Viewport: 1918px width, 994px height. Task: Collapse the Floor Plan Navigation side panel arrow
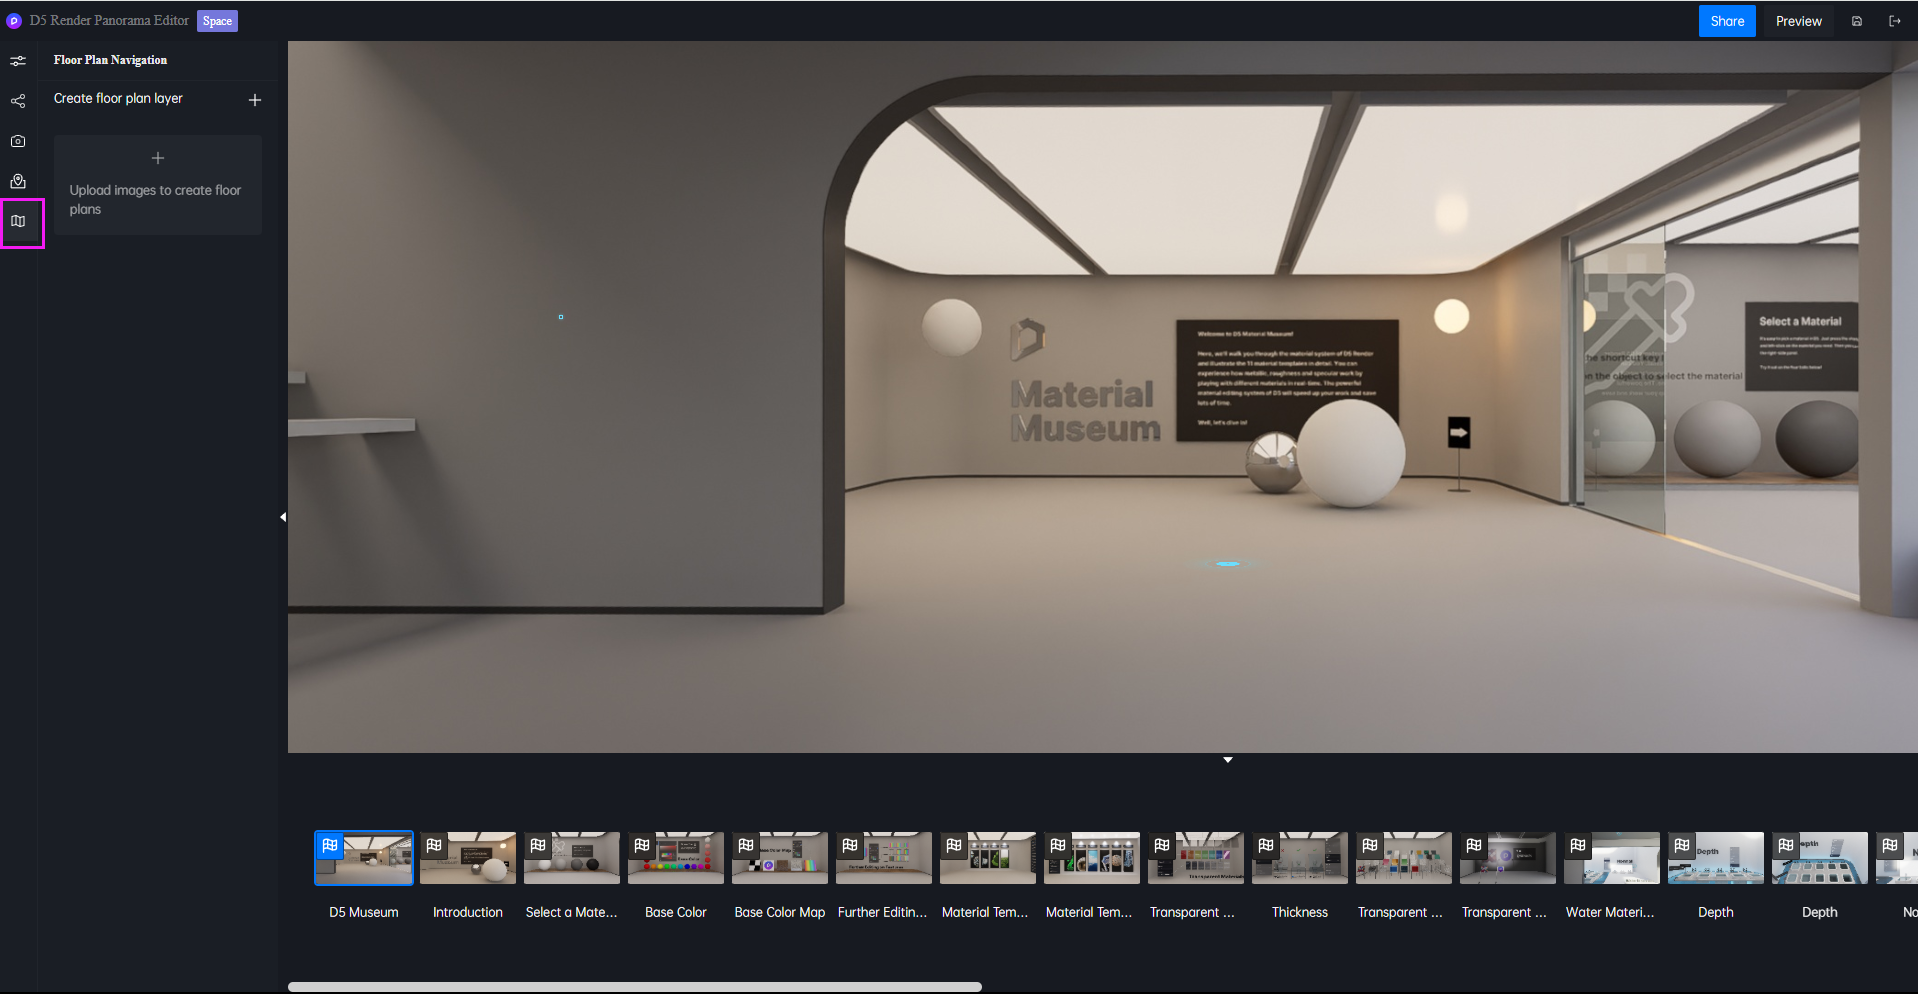283,517
